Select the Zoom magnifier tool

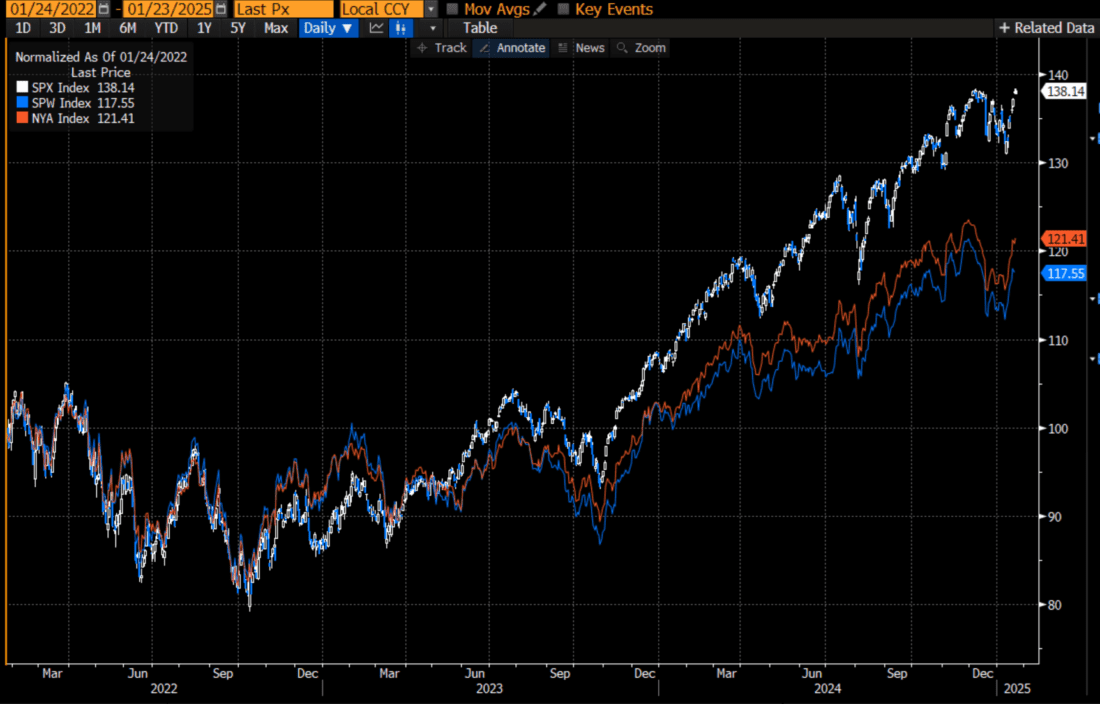pos(640,48)
